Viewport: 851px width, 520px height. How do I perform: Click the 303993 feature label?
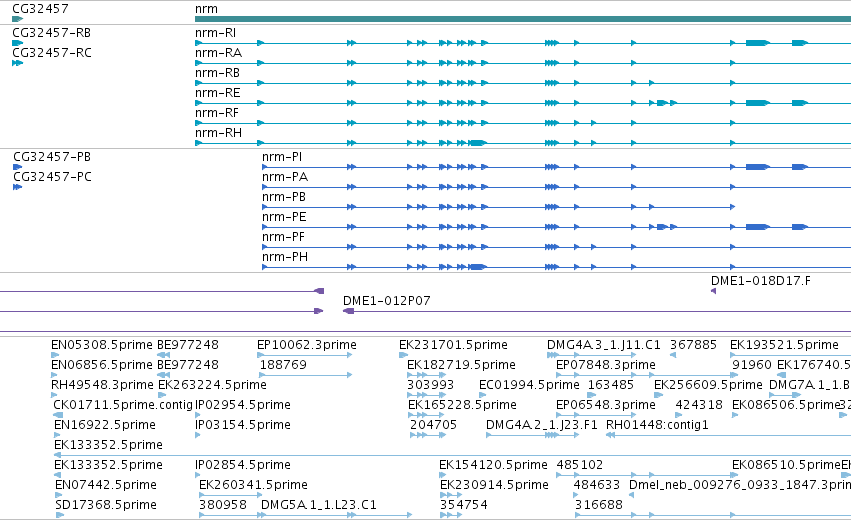430,385
